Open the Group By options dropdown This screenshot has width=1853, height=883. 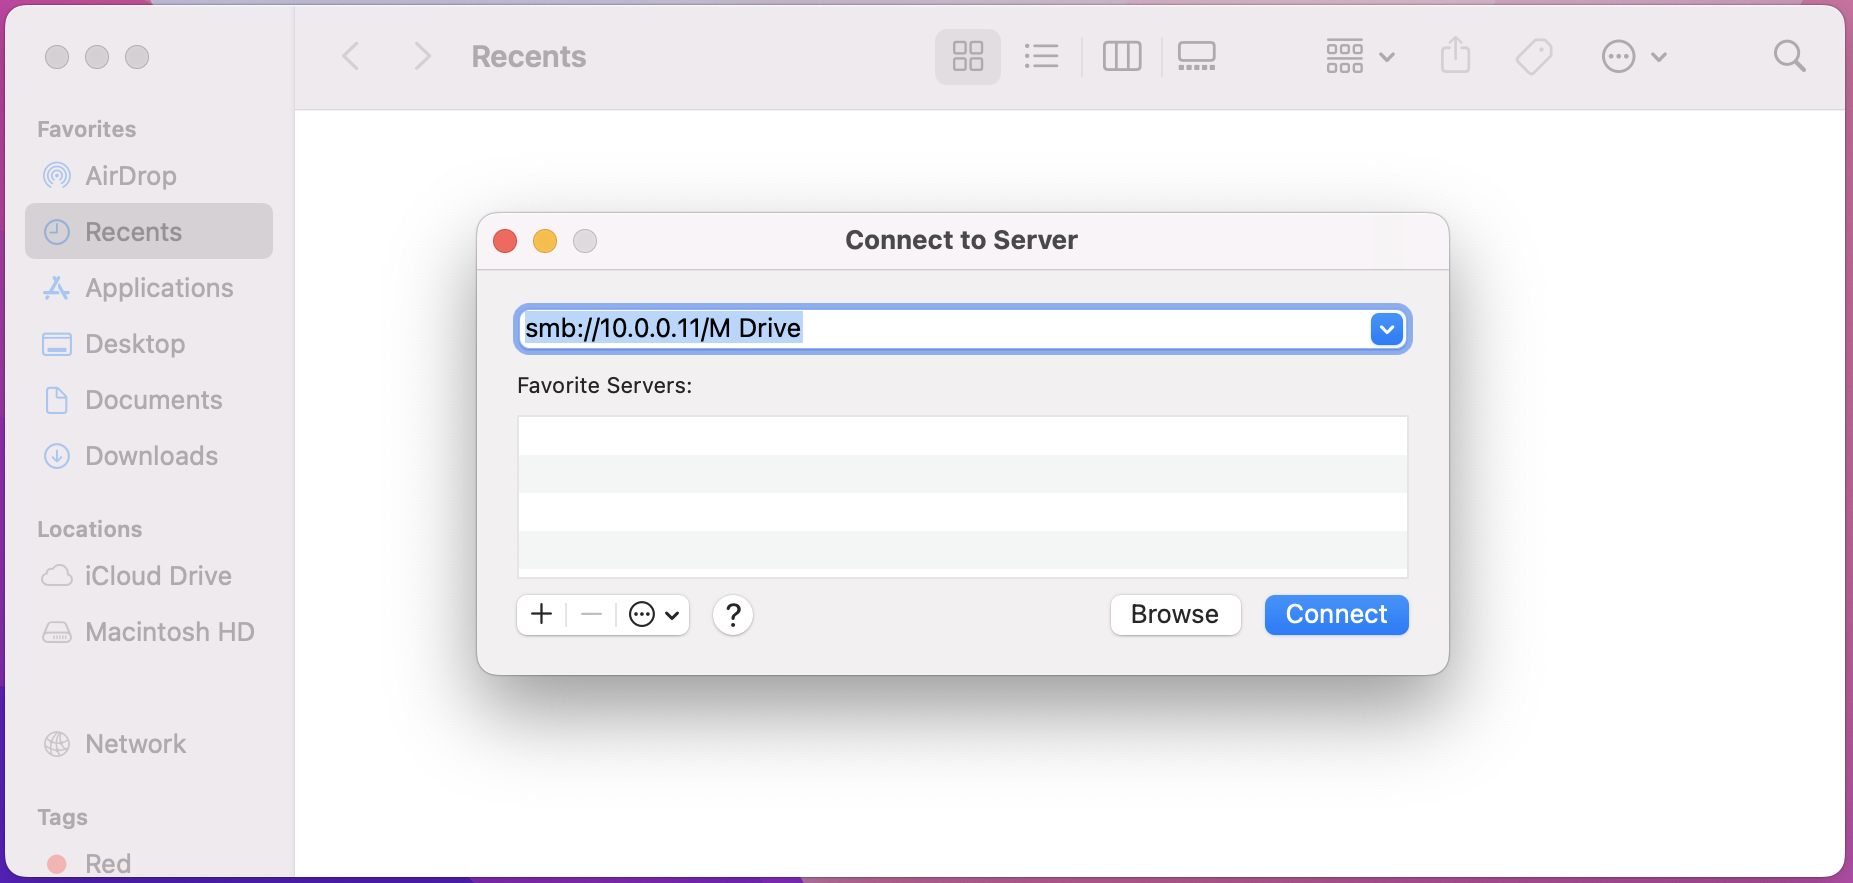pos(1359,56)
